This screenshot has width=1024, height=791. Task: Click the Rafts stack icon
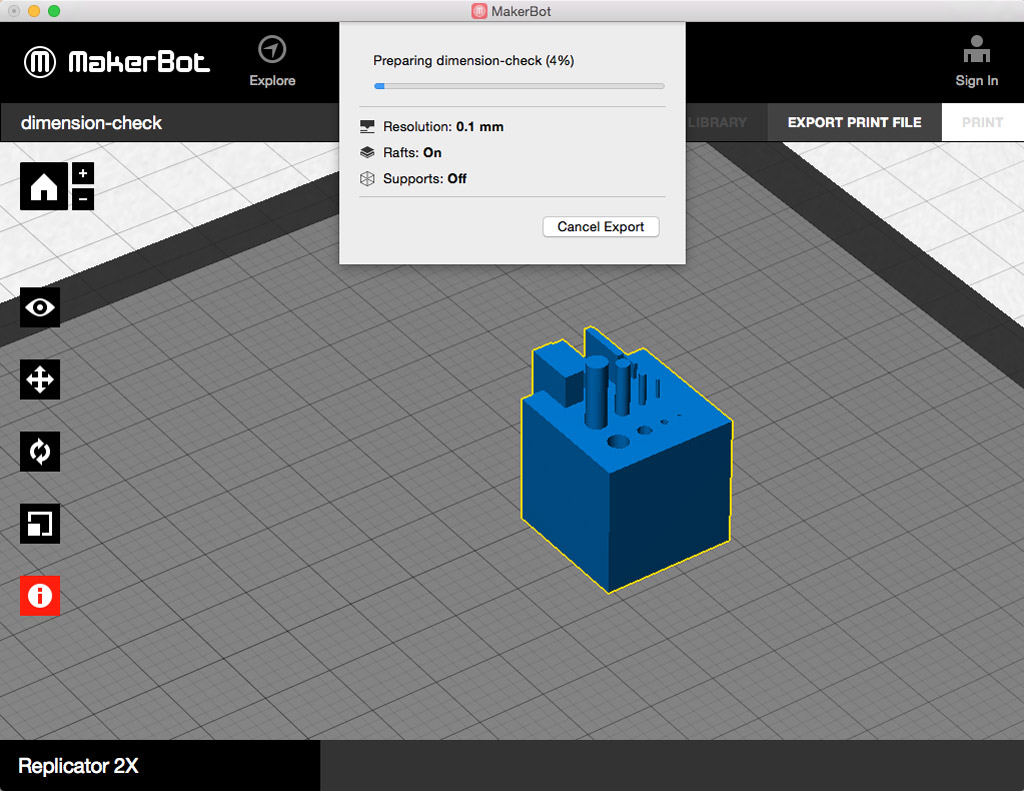[367, 152]
